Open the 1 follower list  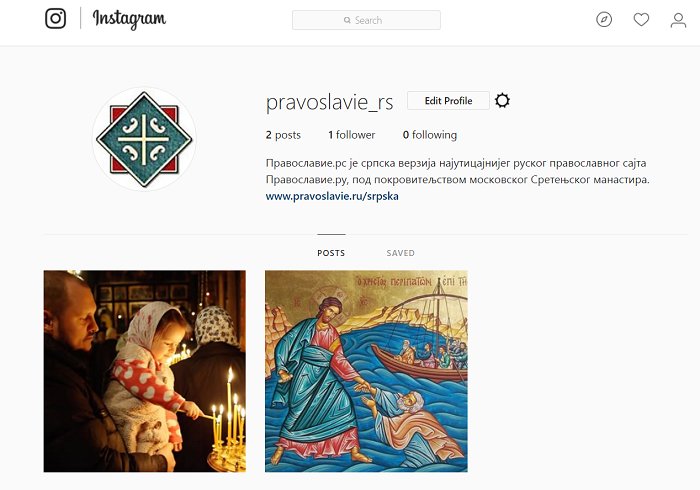[351, 135]
